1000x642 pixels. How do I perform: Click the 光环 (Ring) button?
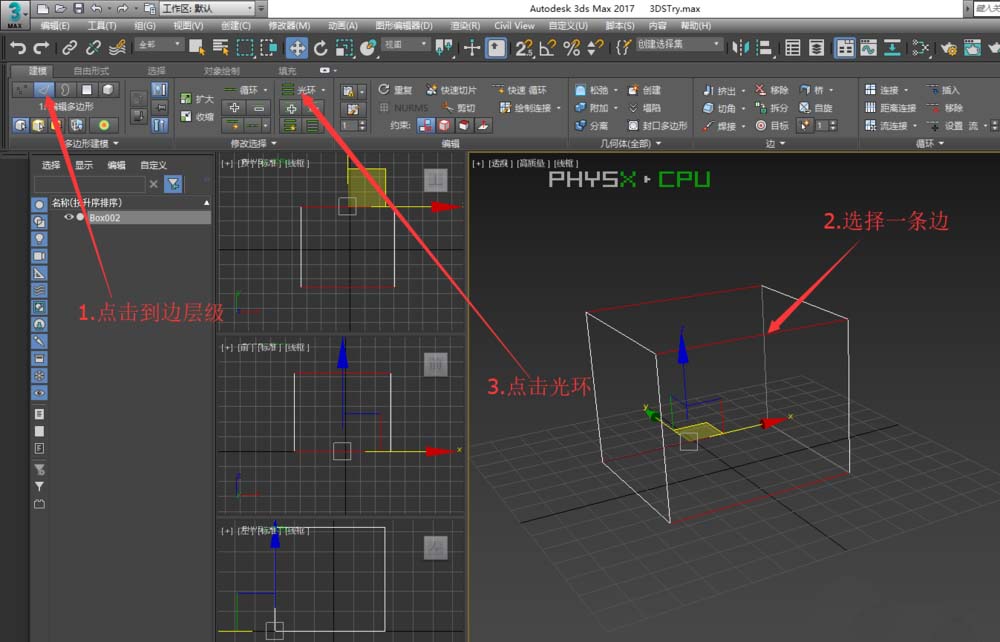(x=305, y=90)
